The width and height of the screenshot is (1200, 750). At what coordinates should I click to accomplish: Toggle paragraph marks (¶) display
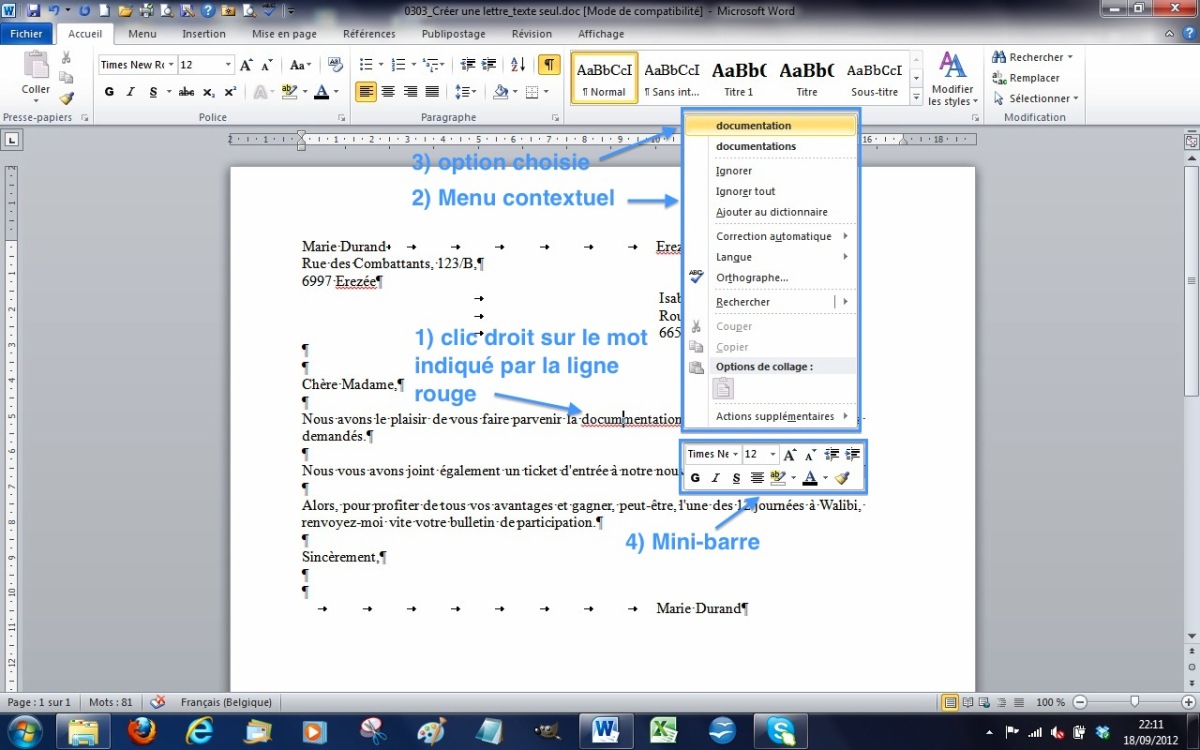549,65
